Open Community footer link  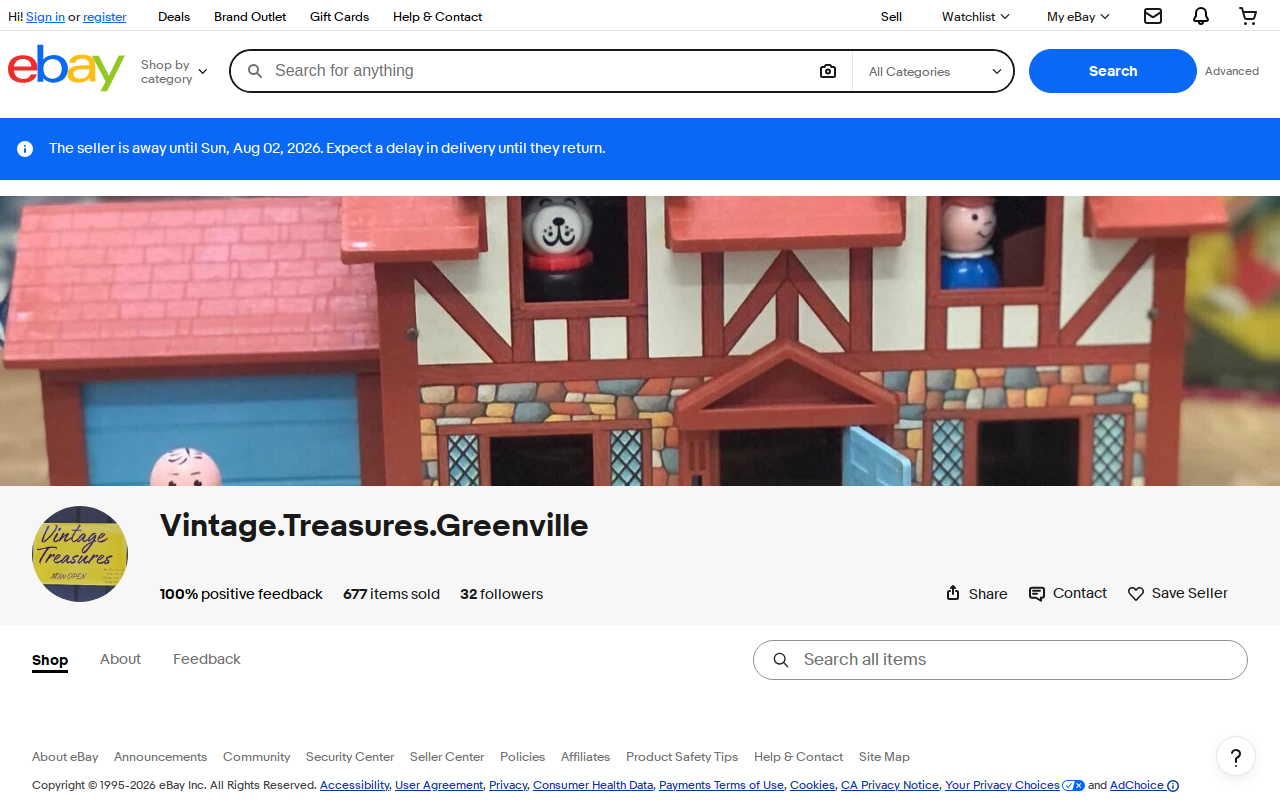click(256, 757)
